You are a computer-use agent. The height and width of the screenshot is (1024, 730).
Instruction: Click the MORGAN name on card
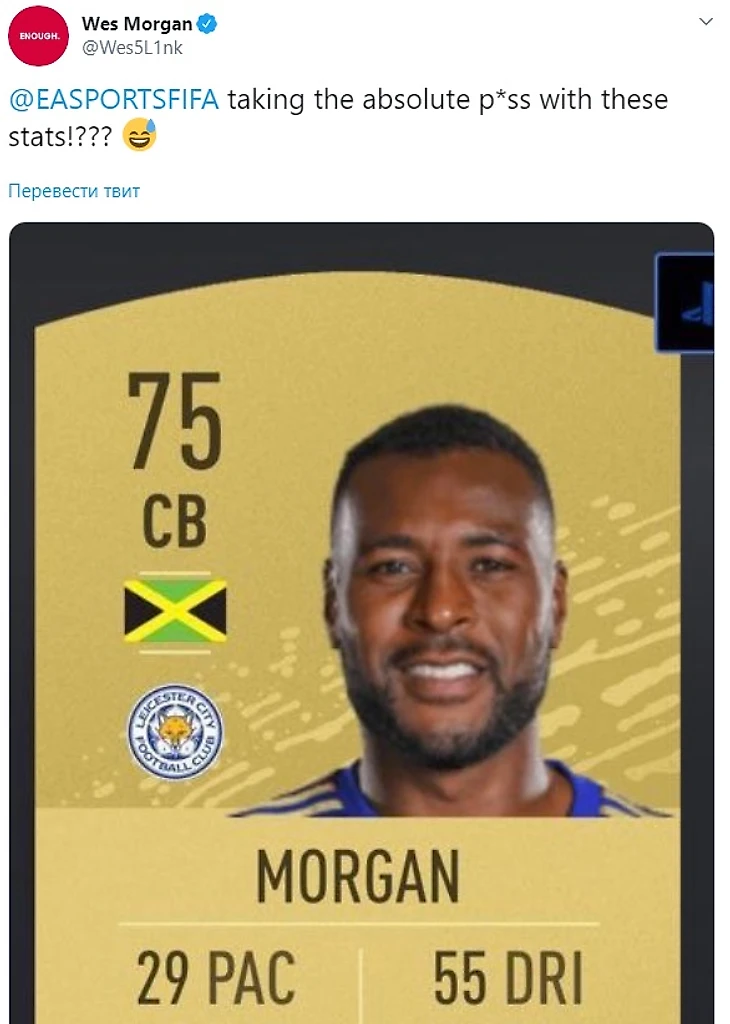358,876
